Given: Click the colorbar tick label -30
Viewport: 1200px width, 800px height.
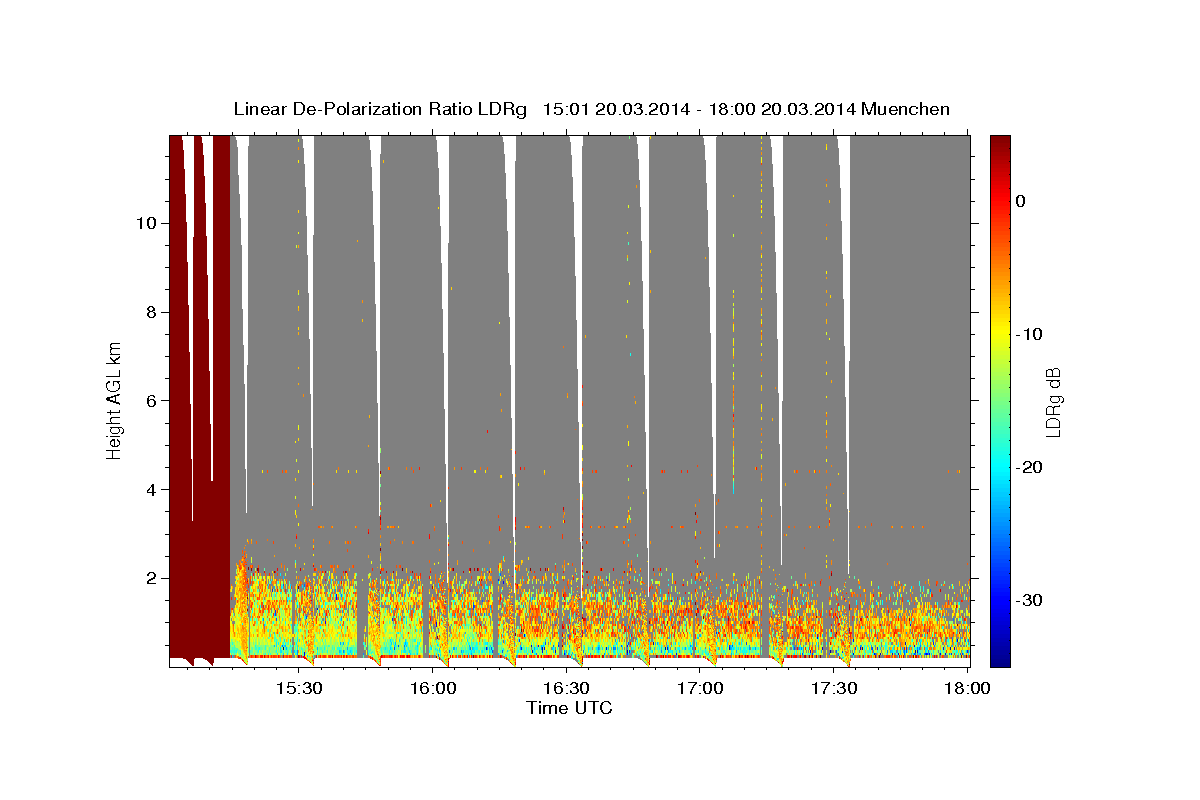Looking at the screenshot, I should click(x=1030, y=600).
